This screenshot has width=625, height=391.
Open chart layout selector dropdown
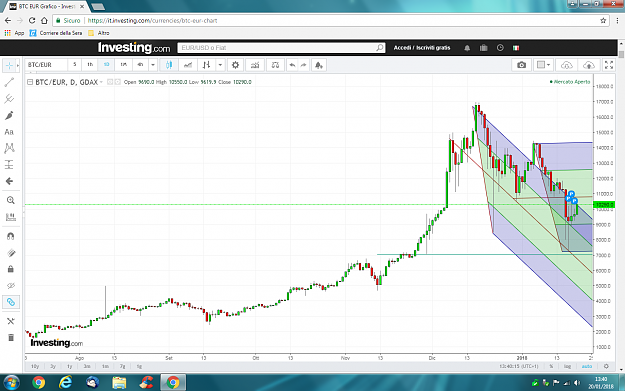point(544,65)
